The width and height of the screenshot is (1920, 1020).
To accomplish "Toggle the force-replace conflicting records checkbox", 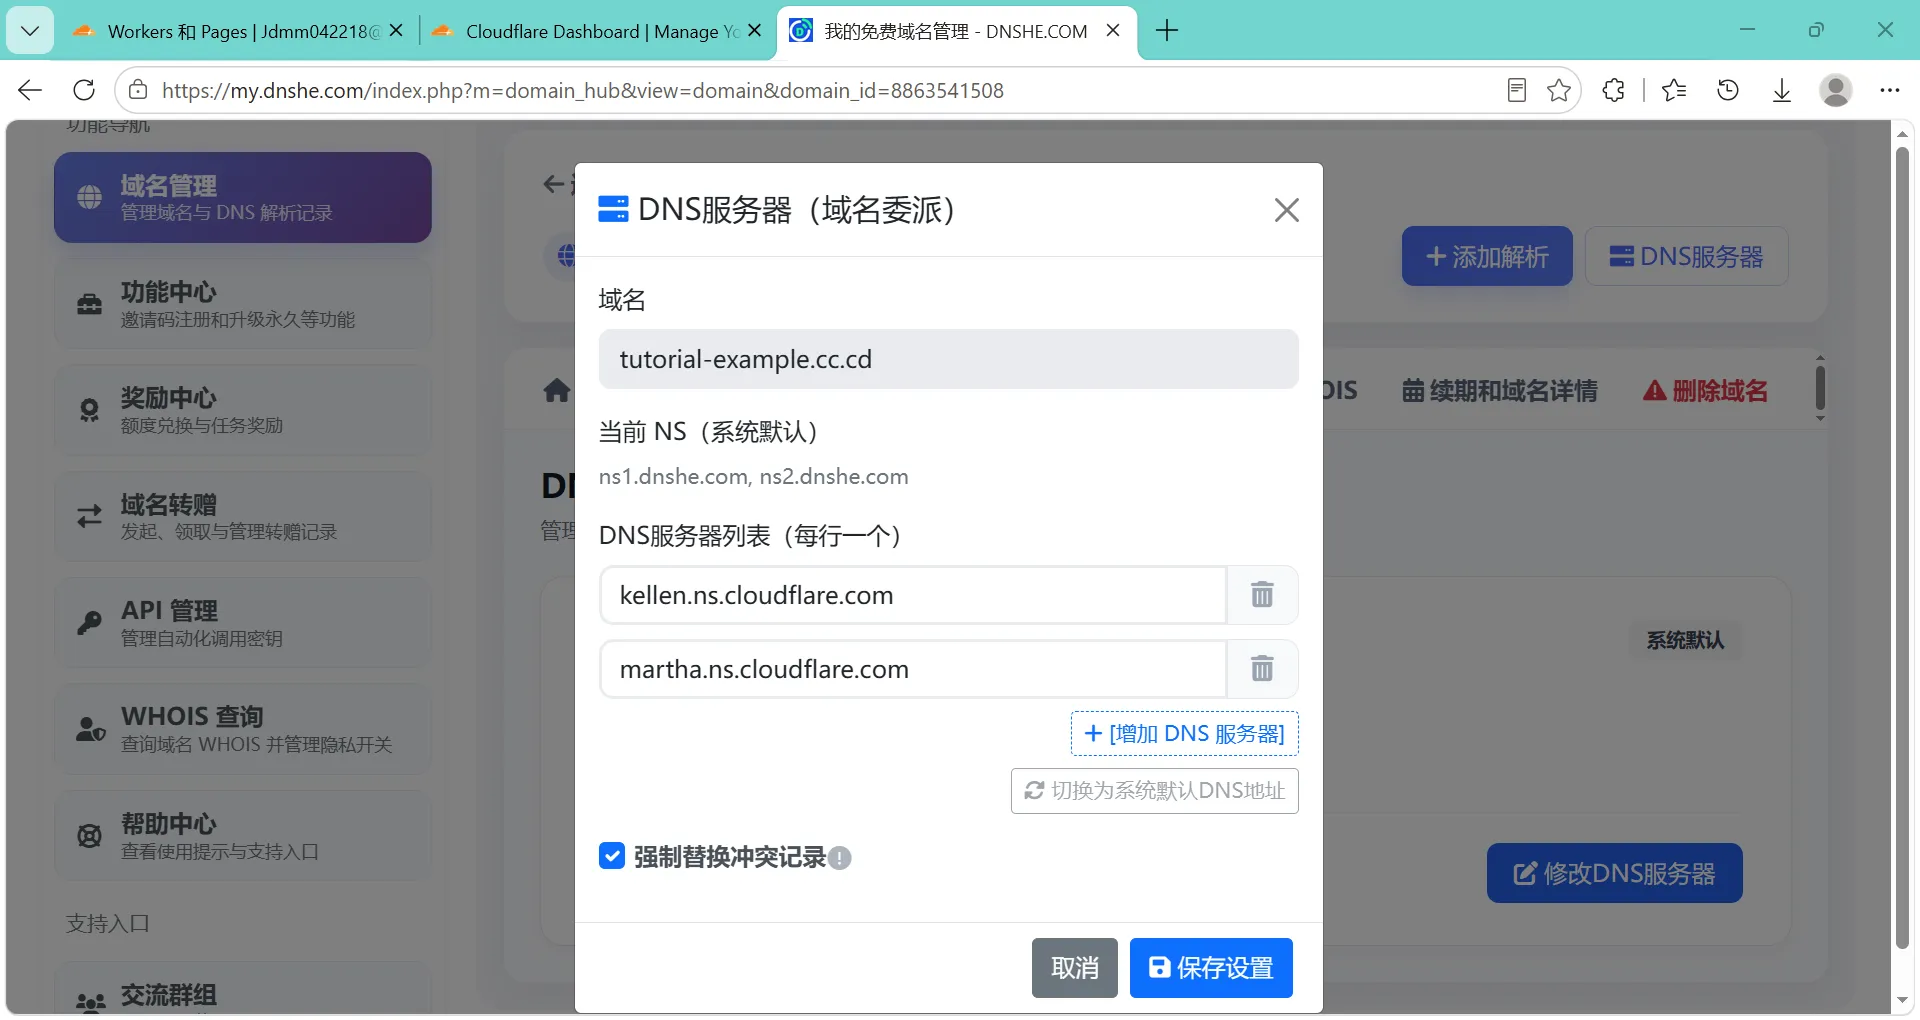I will [x=612, y=856].
